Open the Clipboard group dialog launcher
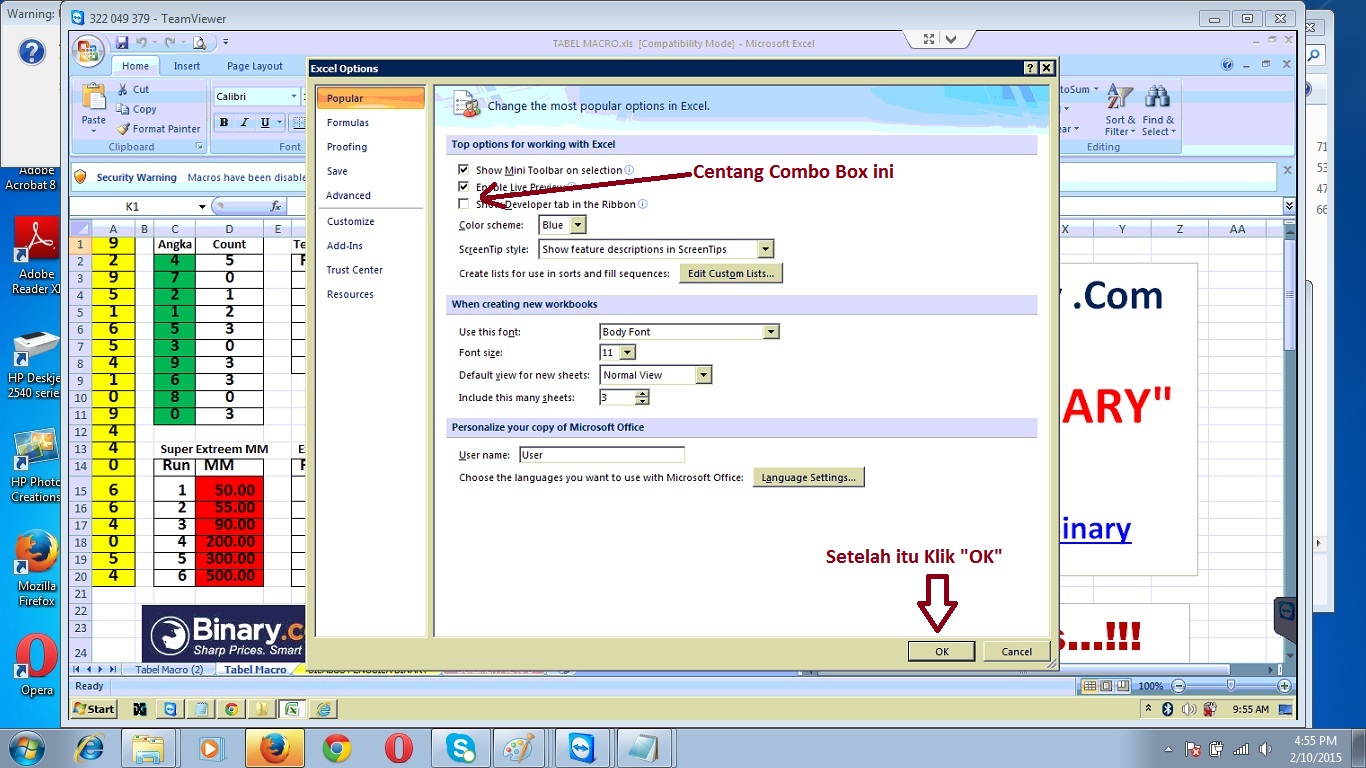Viewport: 1366px width, 768px height. tap(199, 147)
